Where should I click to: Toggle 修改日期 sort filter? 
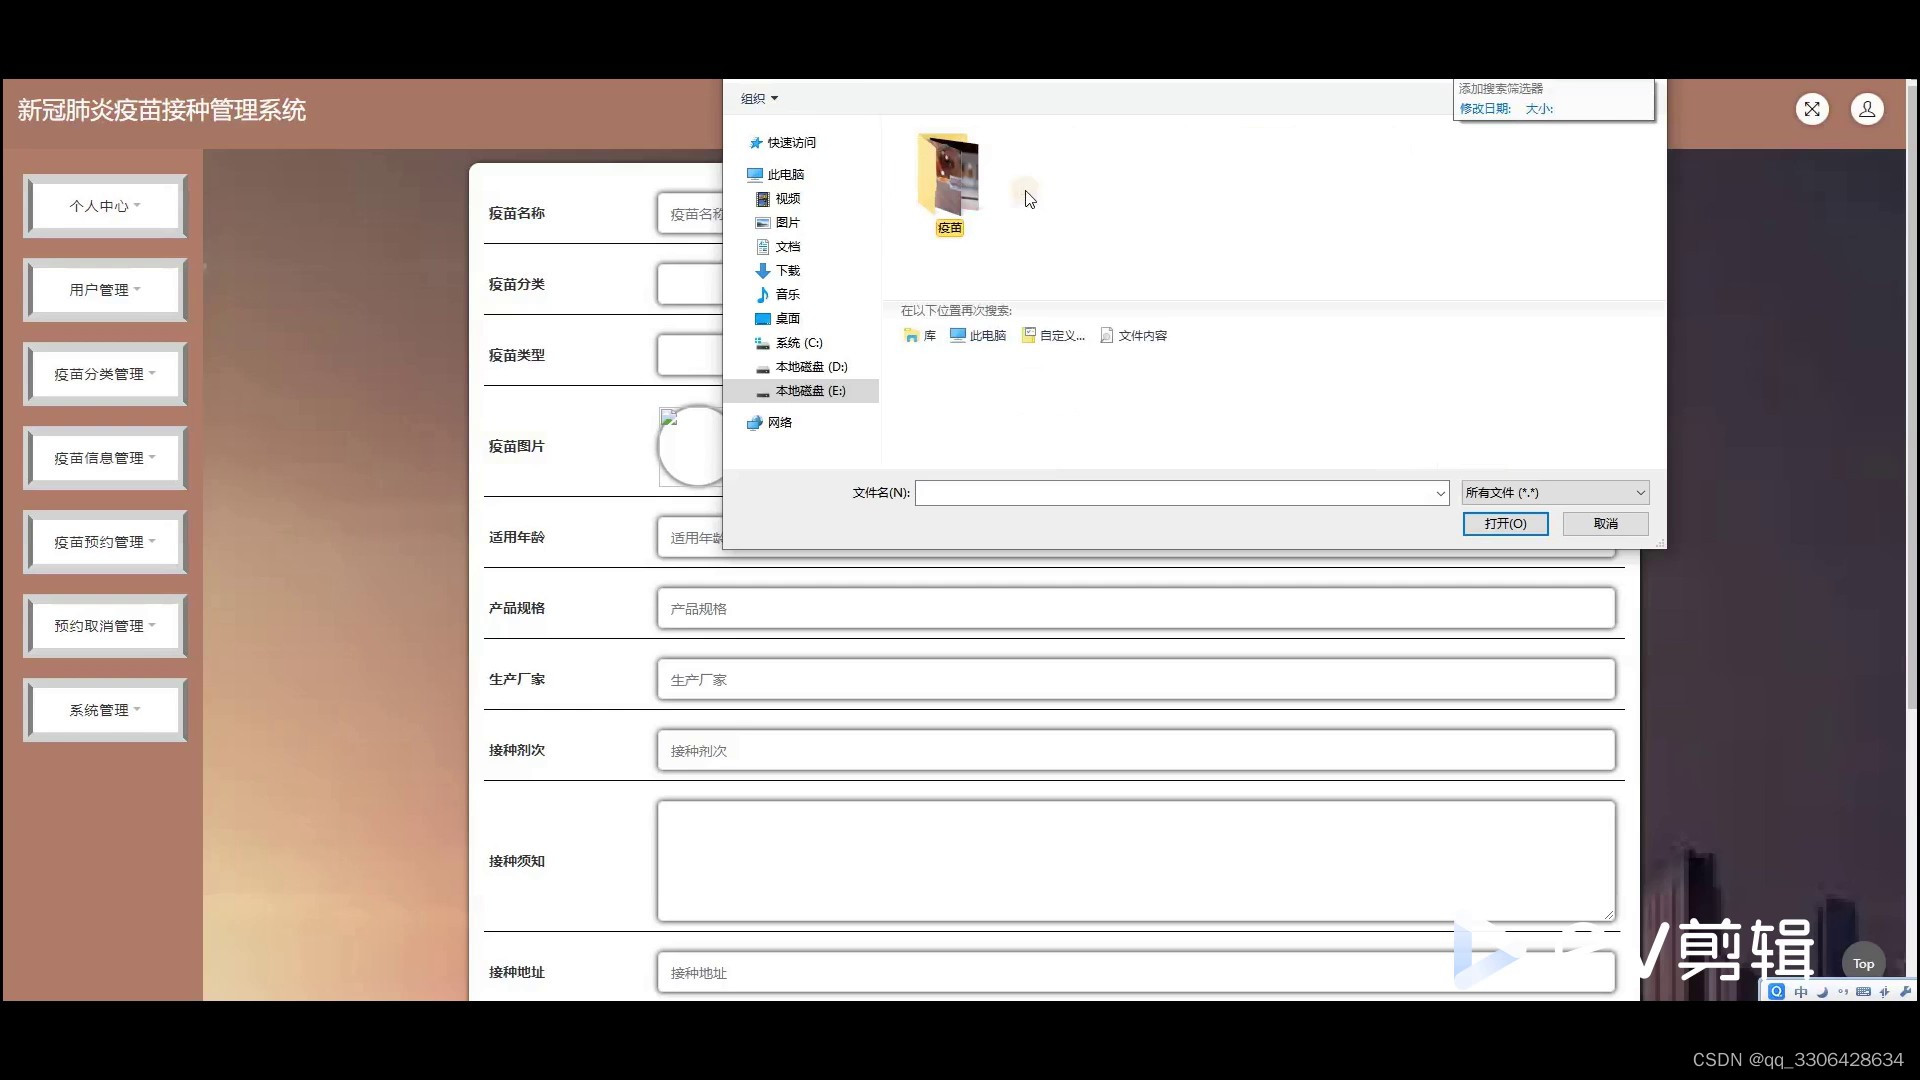pyautogui.click(x=1484, y=108)
